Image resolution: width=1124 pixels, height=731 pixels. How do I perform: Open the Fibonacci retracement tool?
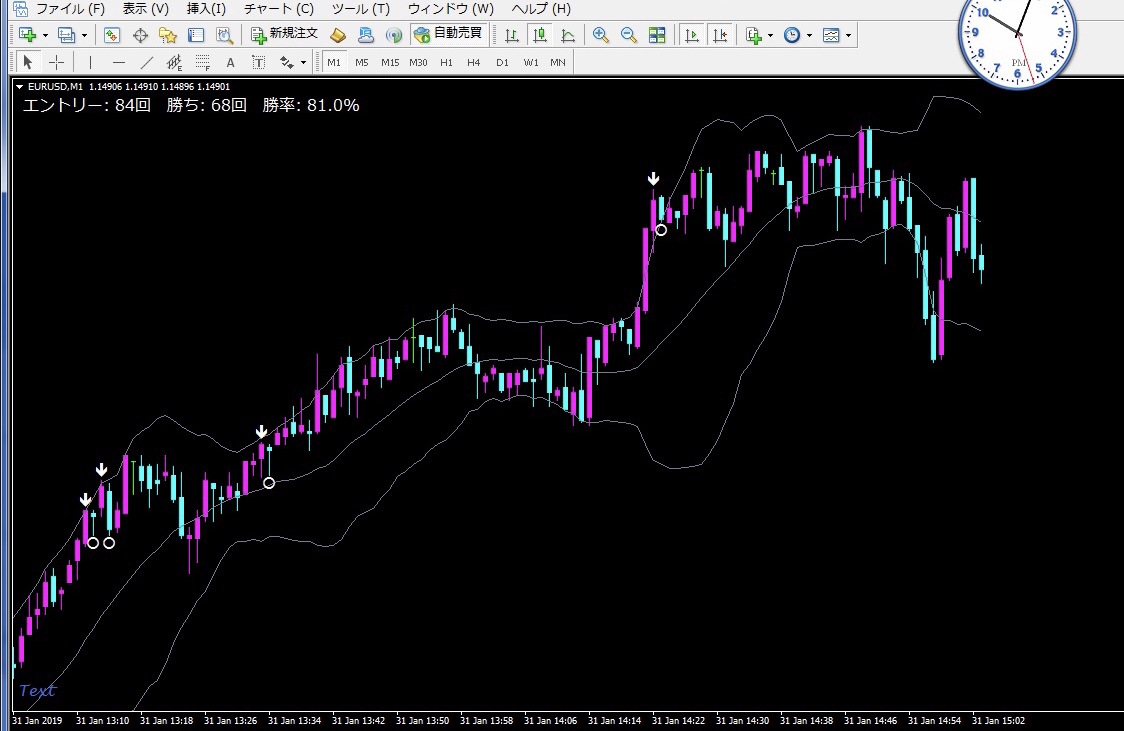point(202,62)
